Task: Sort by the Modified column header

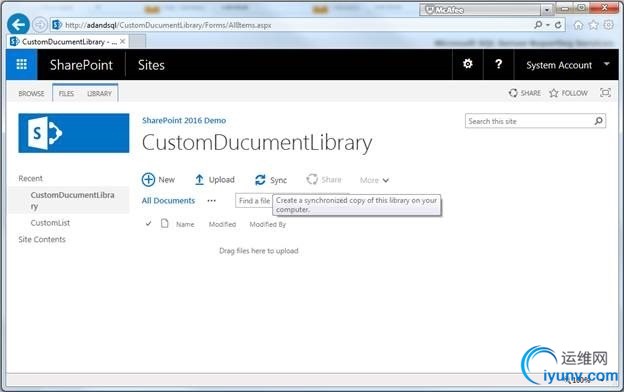Action: pyautogui.click(x=222, y=224)
